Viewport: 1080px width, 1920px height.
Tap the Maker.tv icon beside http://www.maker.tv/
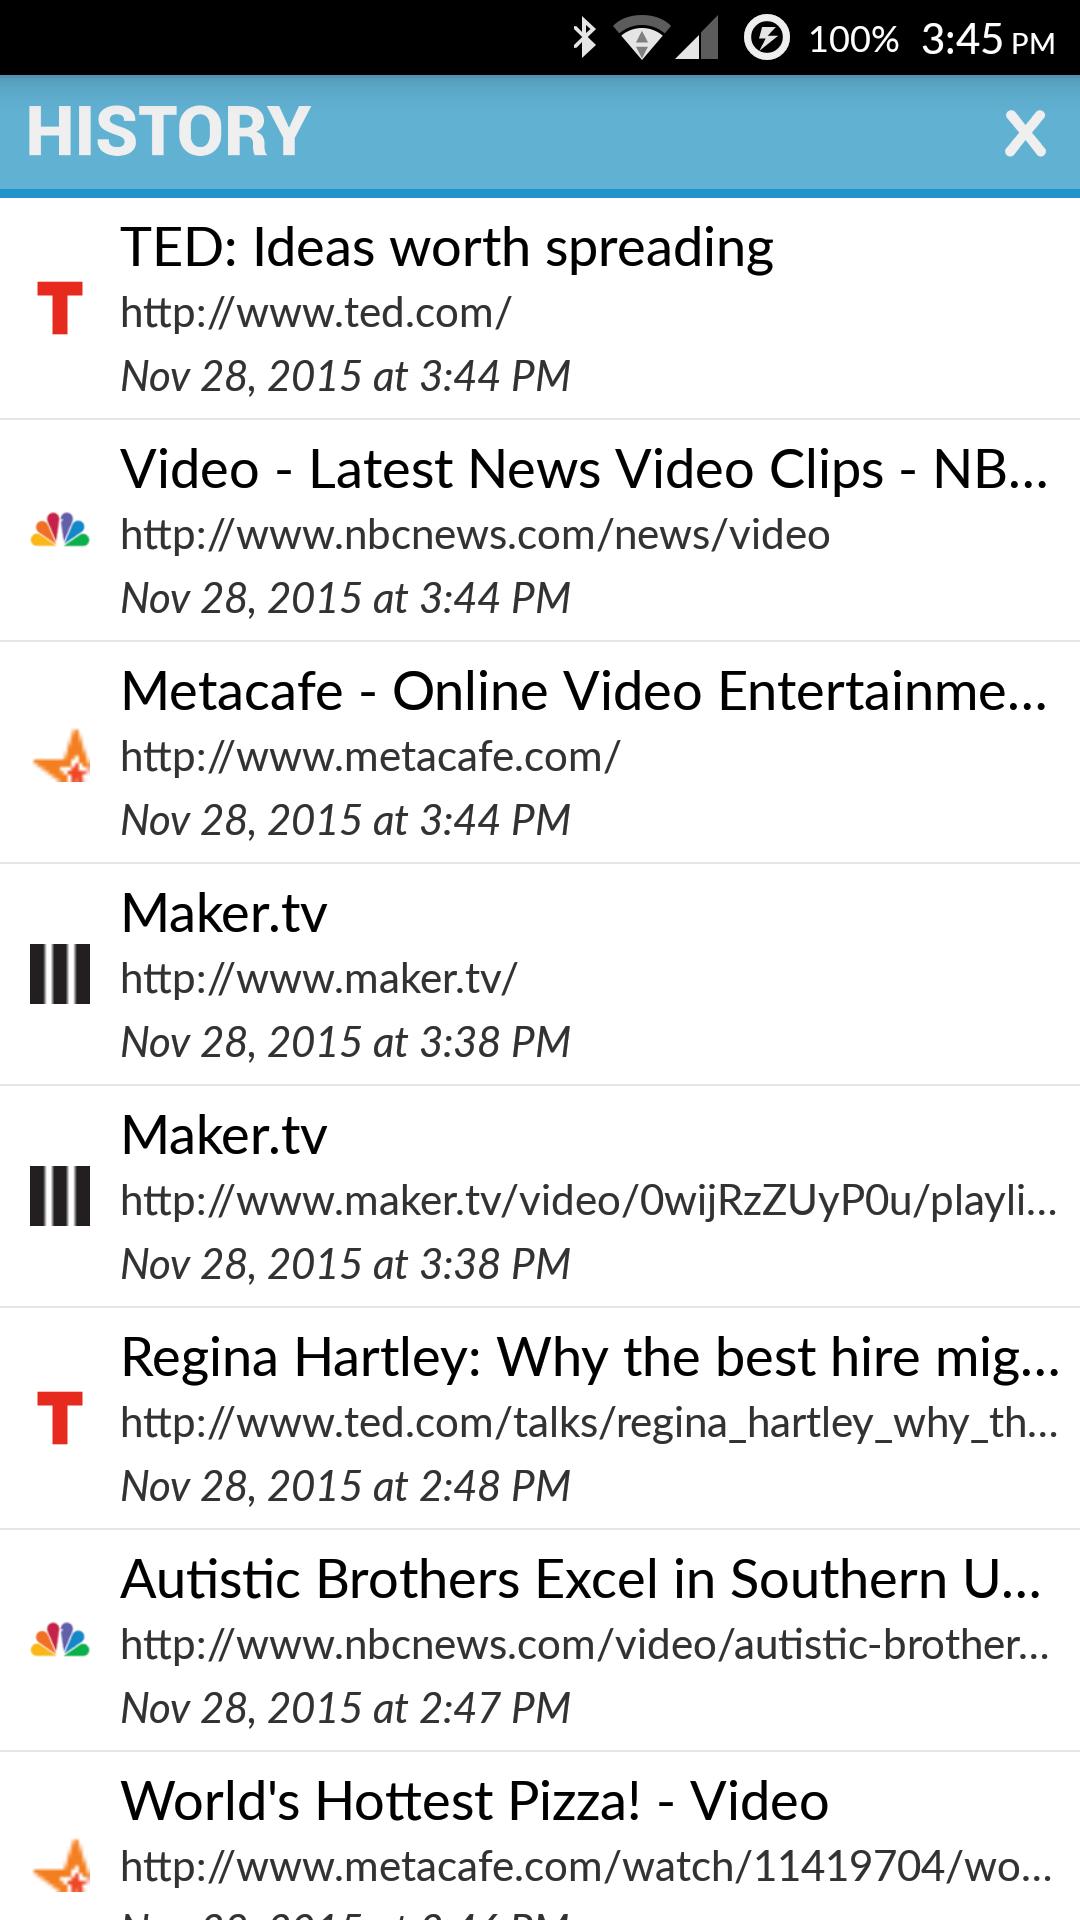pyautogui.click(x=60, y=974)
